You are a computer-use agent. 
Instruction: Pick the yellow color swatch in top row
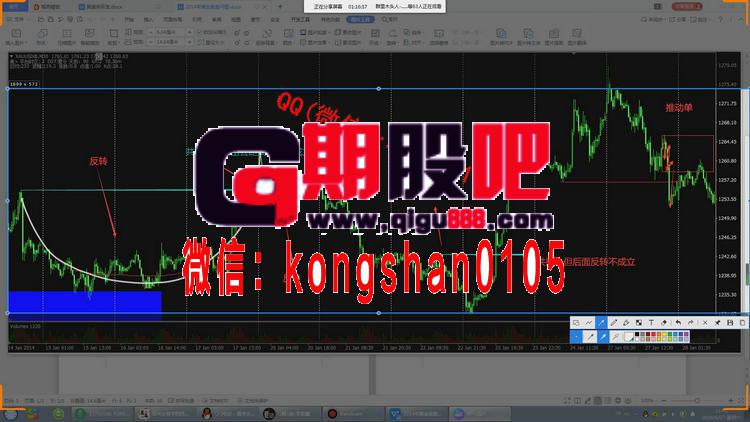664,334
